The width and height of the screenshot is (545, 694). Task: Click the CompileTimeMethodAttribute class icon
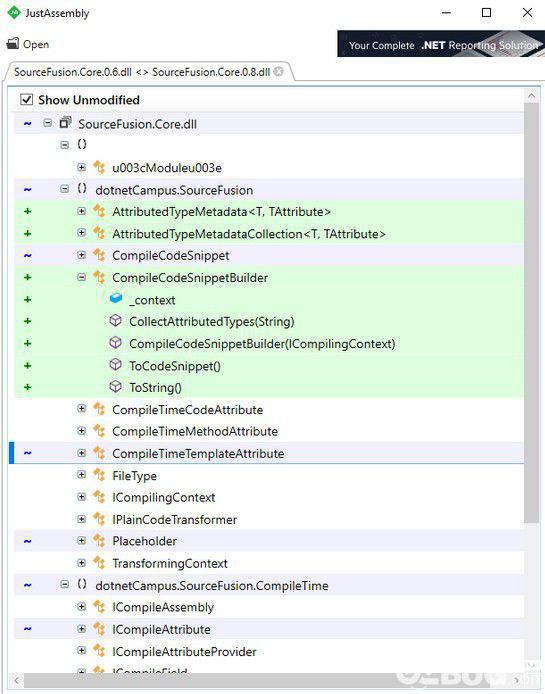point(99,431)
